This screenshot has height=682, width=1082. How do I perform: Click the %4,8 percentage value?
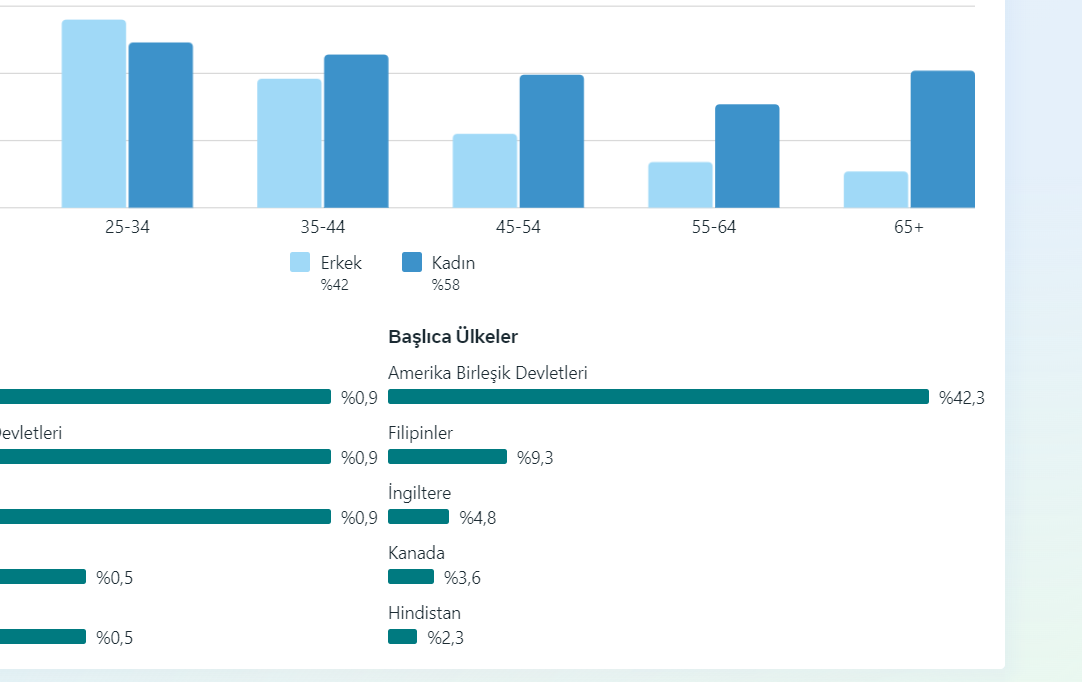coord(478,518)
